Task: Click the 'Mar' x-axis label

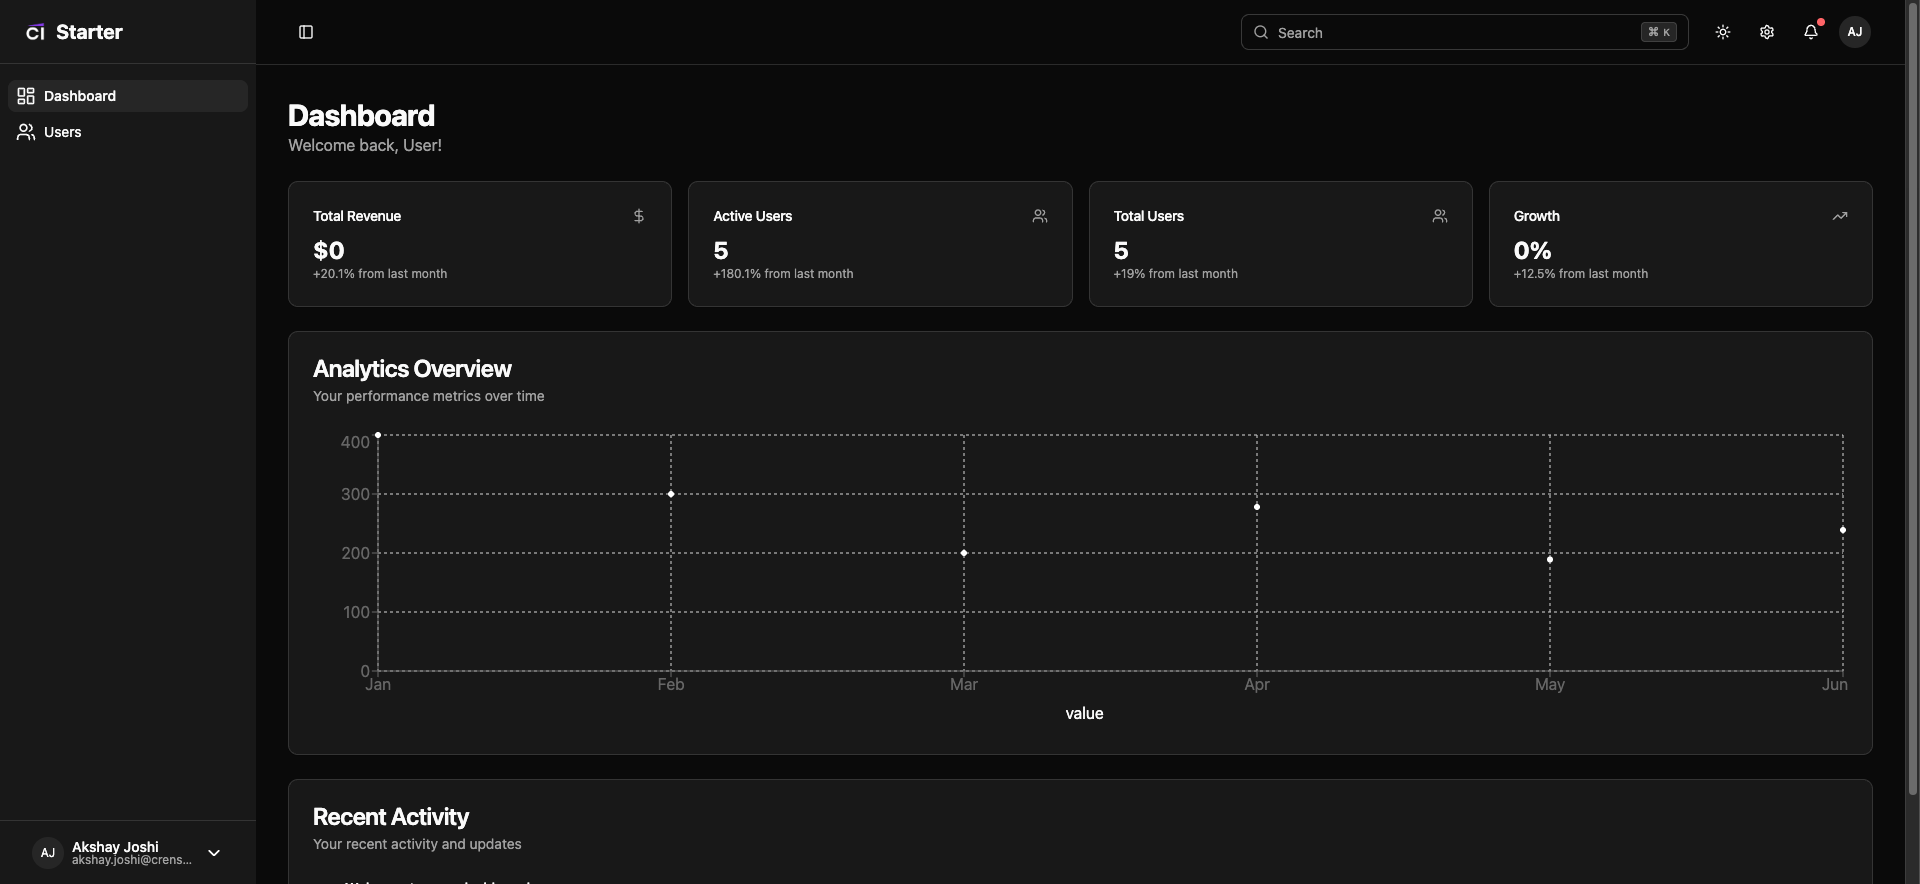Action: [964, 684]
